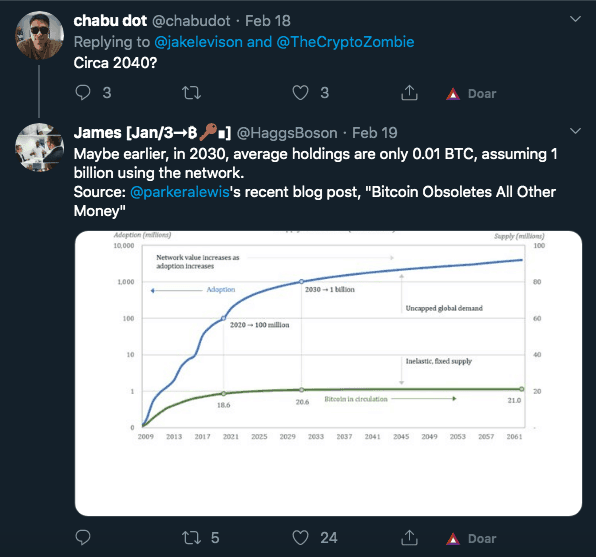This screenshot has width=596, height=557.
Task: Tip chabu dot via Brave Doar
Action: point(471,94)
